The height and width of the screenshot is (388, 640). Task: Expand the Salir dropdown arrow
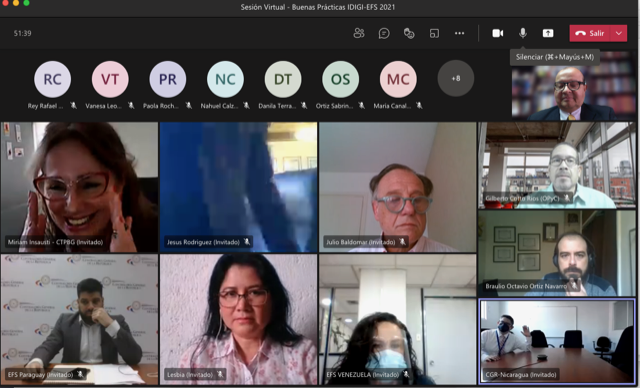[619, 33]
